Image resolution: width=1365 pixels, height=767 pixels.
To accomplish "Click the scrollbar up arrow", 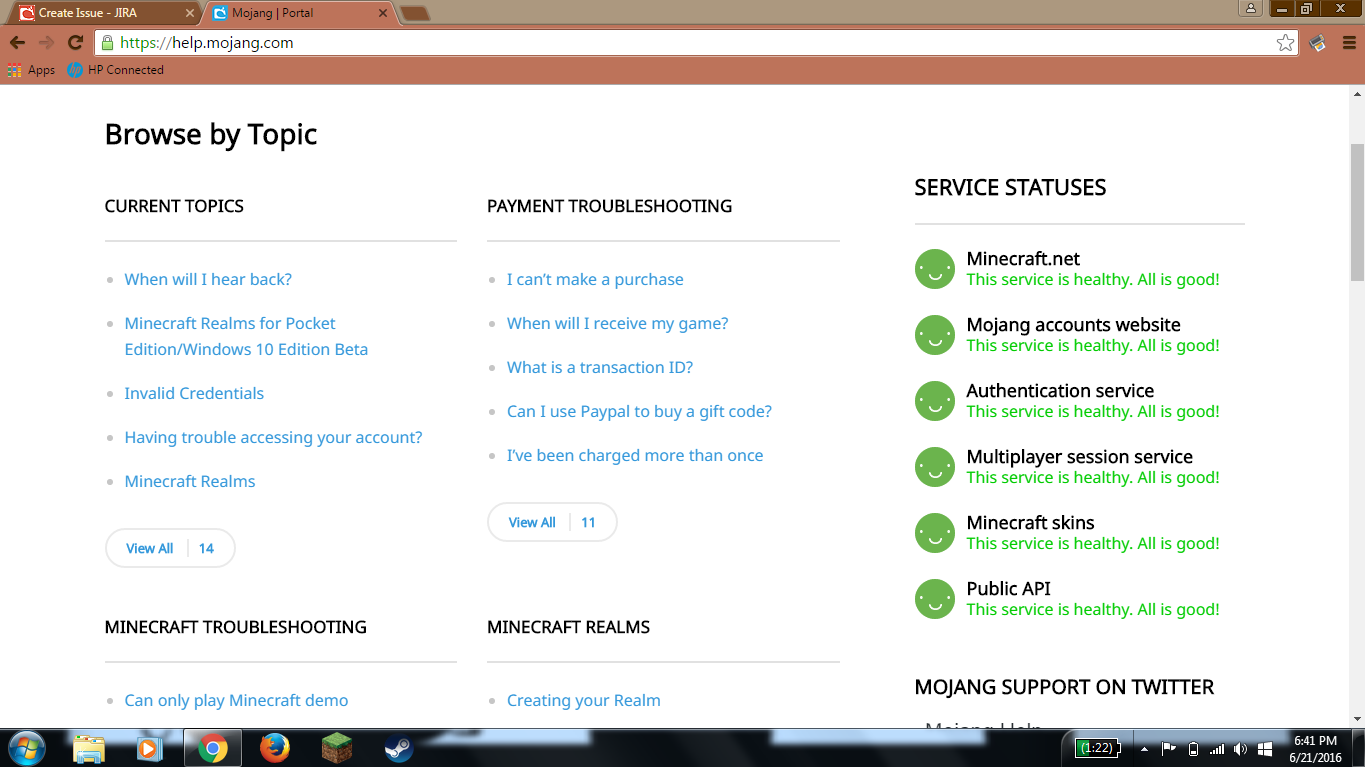I will [1357, 93].
